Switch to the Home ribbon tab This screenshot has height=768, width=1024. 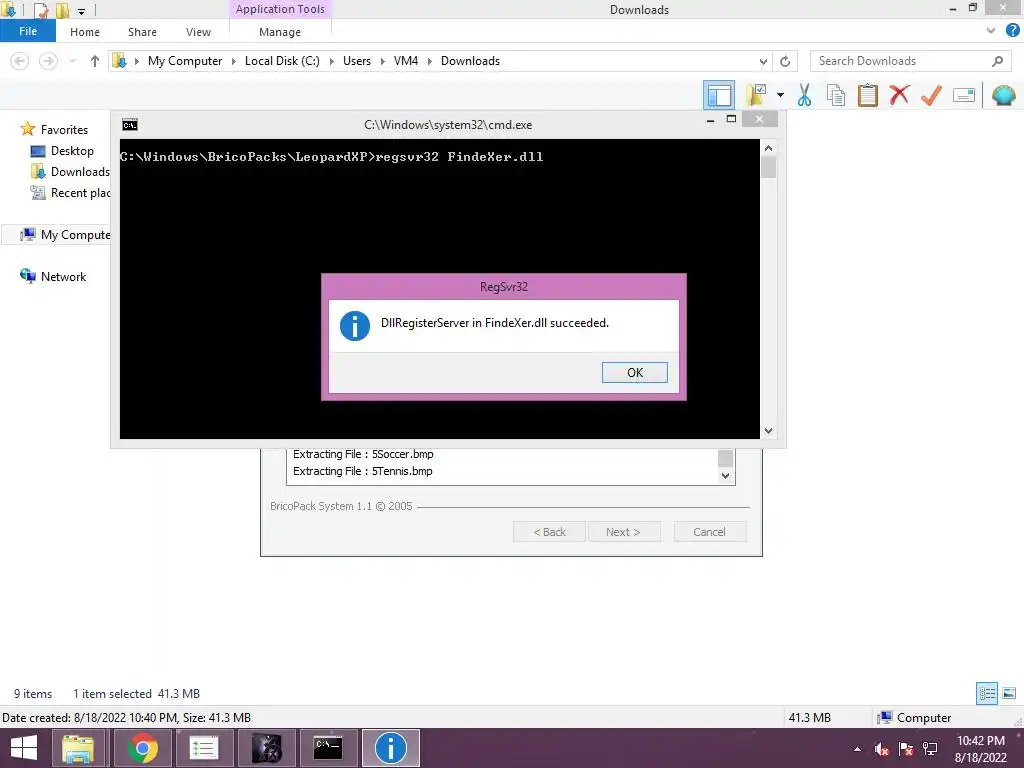85,32
